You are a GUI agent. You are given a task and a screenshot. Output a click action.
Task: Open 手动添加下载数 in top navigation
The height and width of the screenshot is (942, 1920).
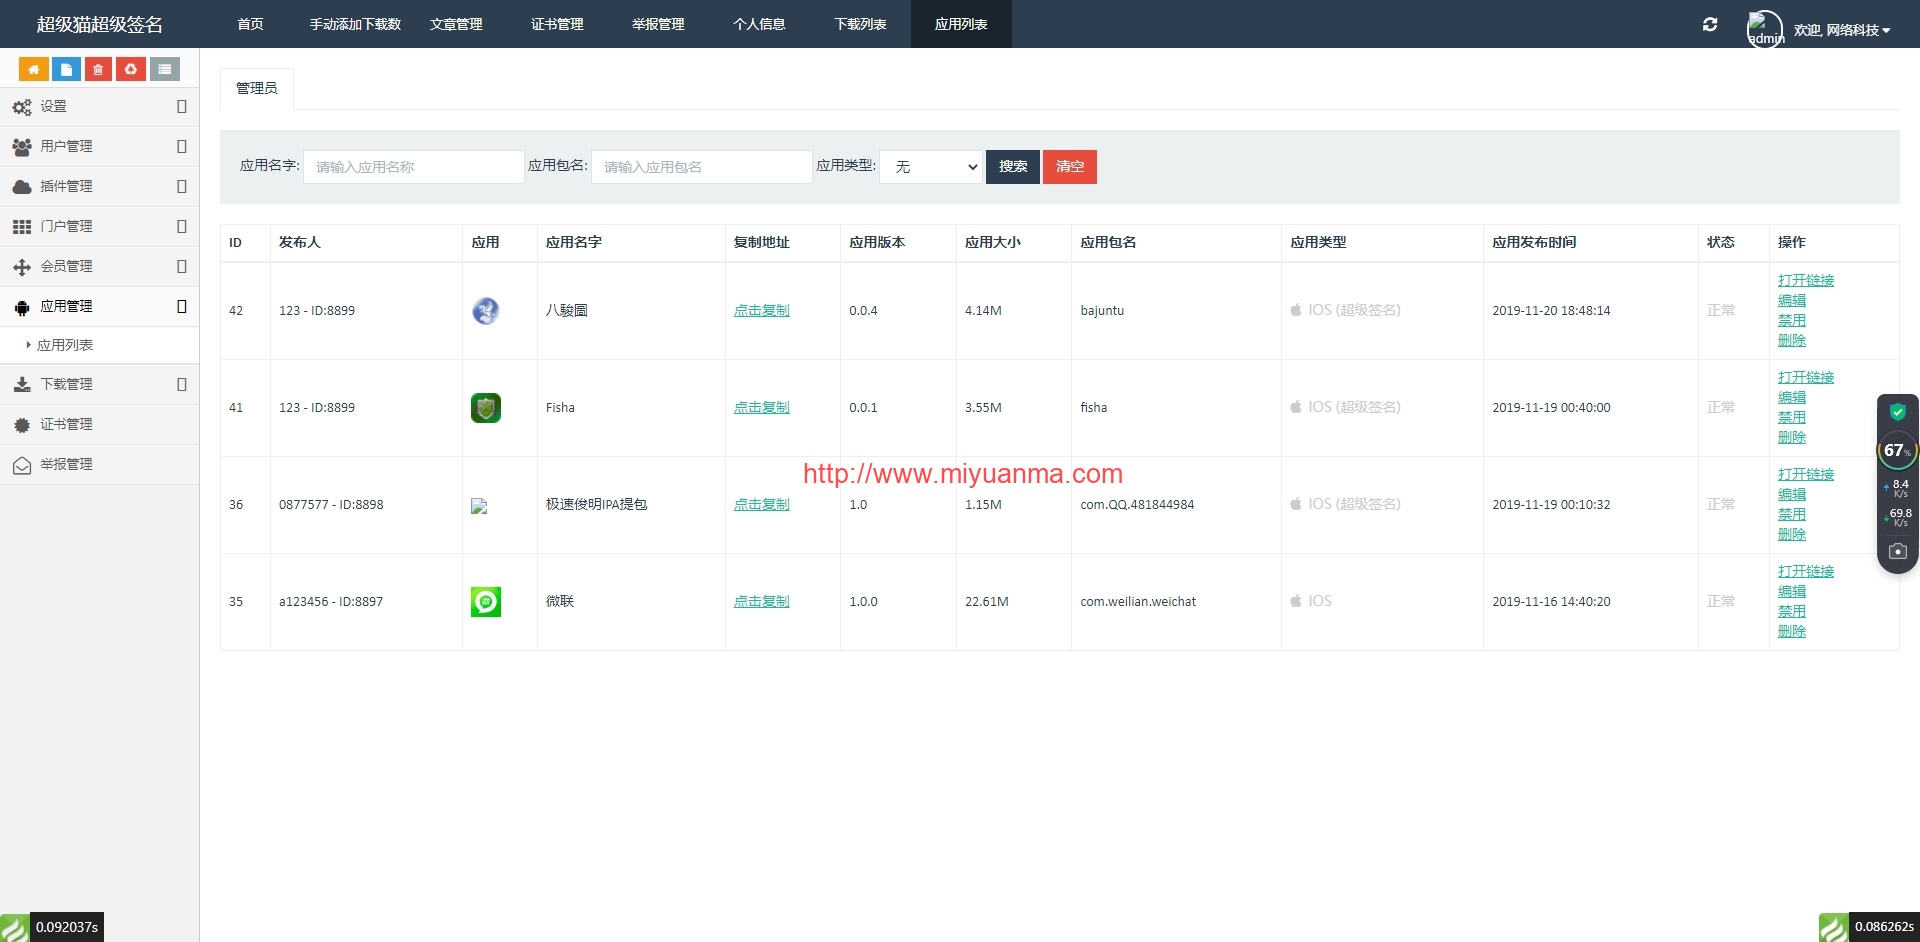[355, 24]
